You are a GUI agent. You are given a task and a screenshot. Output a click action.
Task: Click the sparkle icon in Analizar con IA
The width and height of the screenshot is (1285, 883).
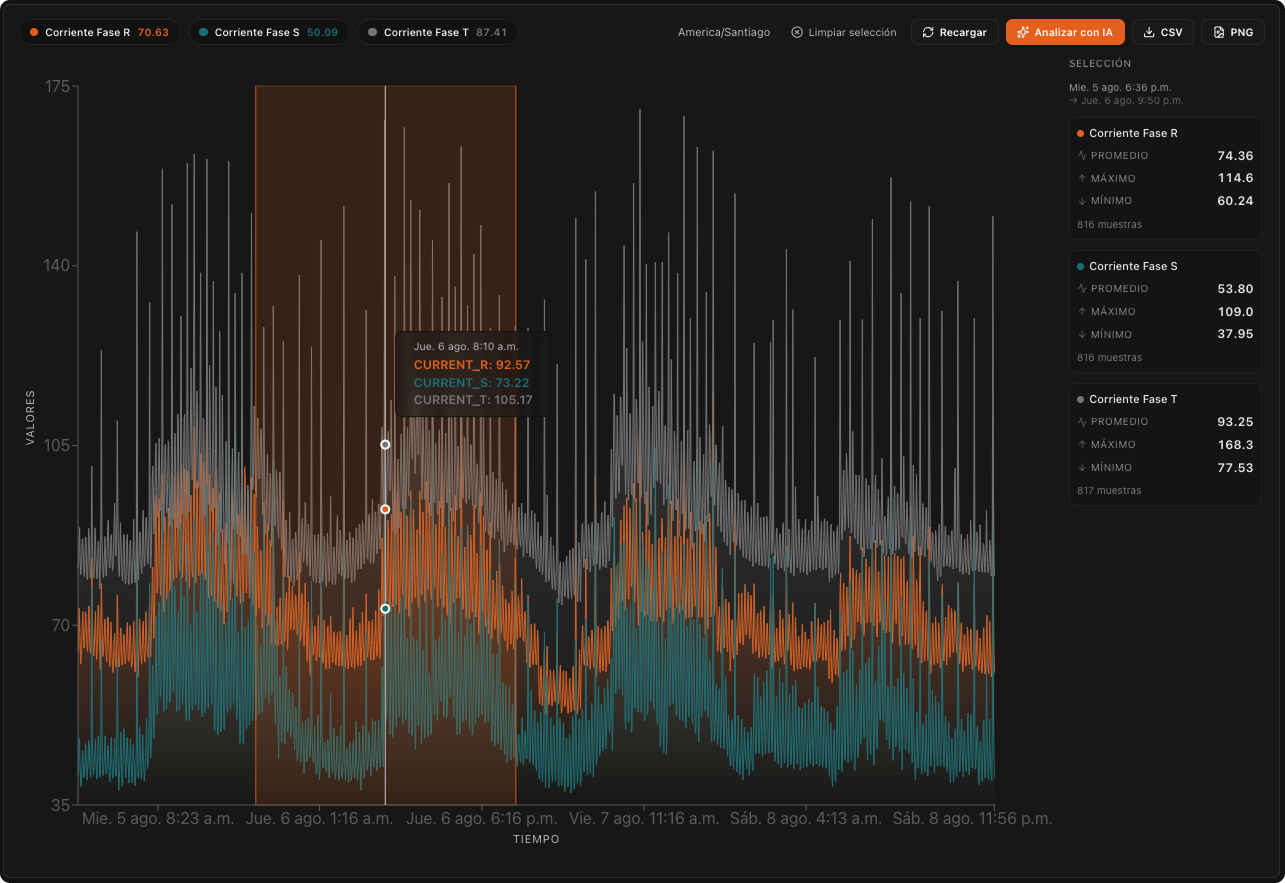(1022, 33)
